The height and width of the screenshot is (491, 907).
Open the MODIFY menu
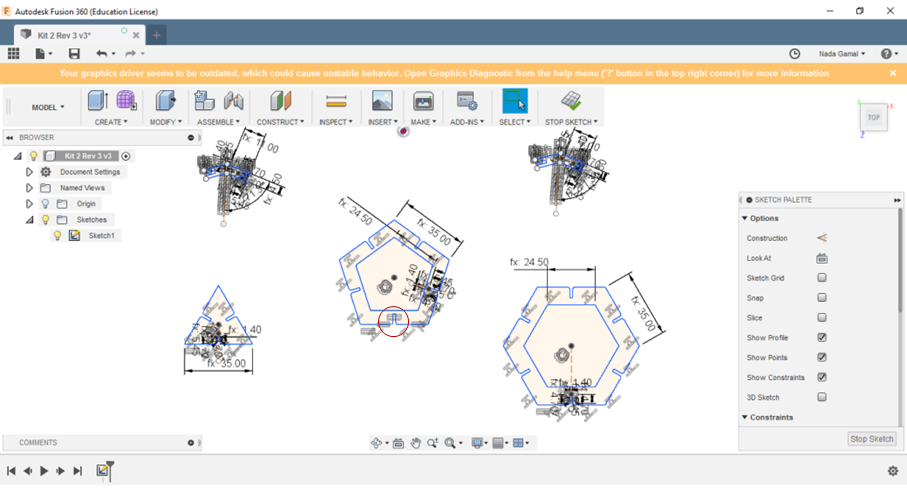[x=165, y=122]
